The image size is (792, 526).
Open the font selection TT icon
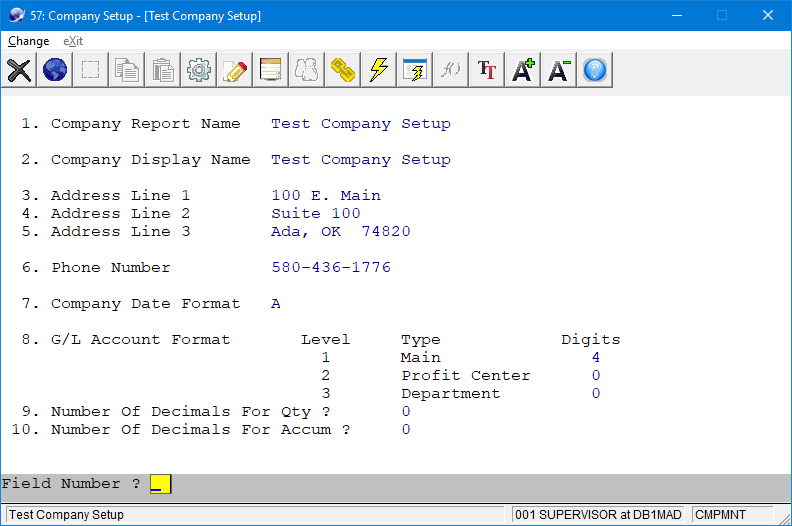[x=487, y=70]
